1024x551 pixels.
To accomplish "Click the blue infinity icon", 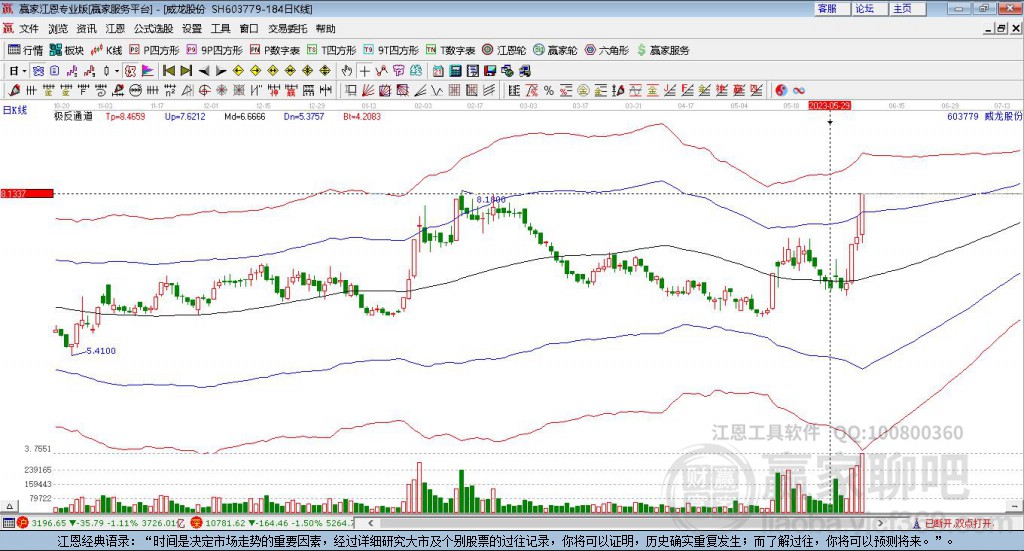I will (799, 90).
